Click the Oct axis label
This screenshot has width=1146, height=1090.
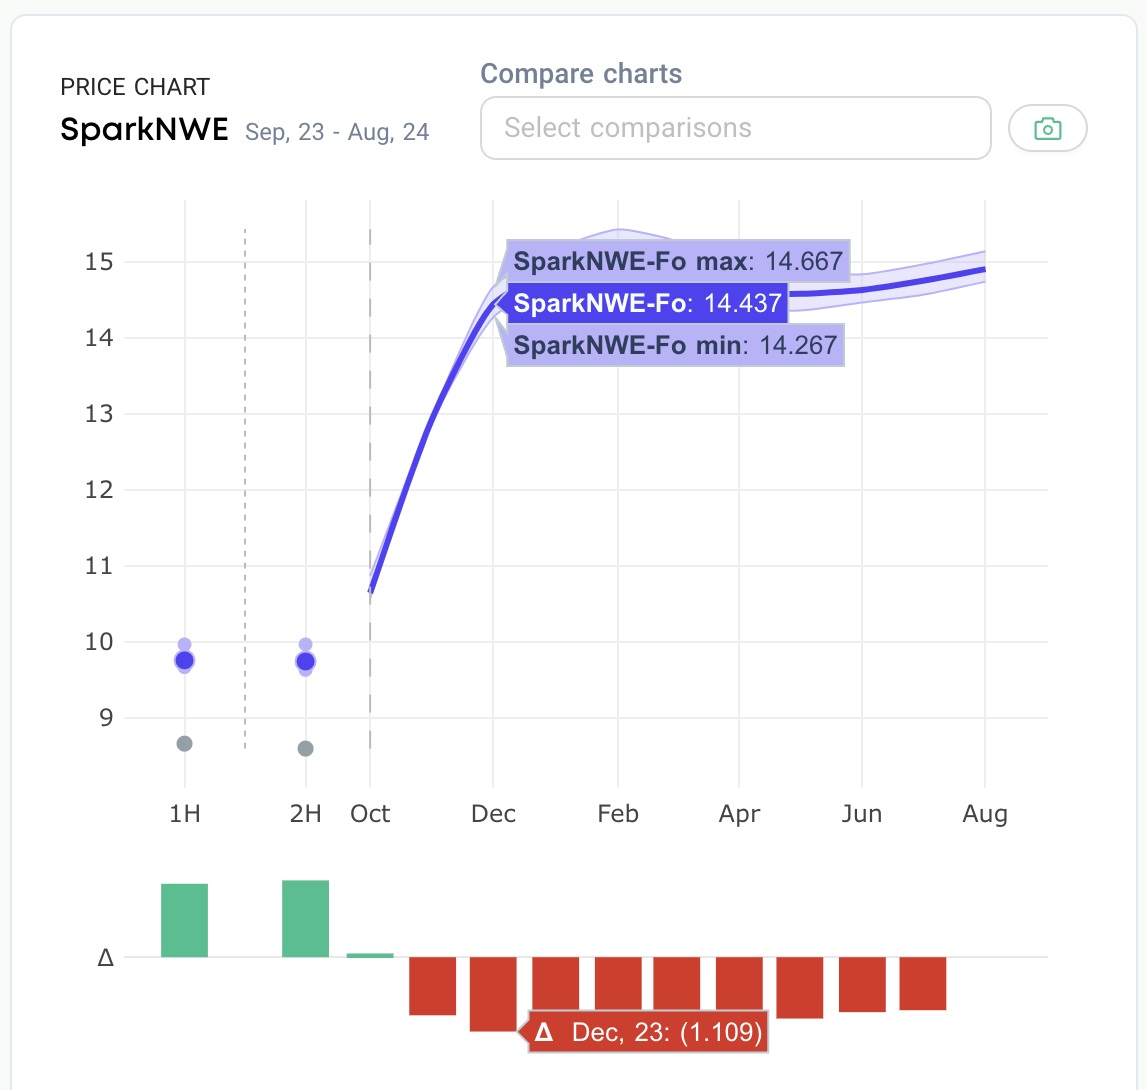pos(370,814)
